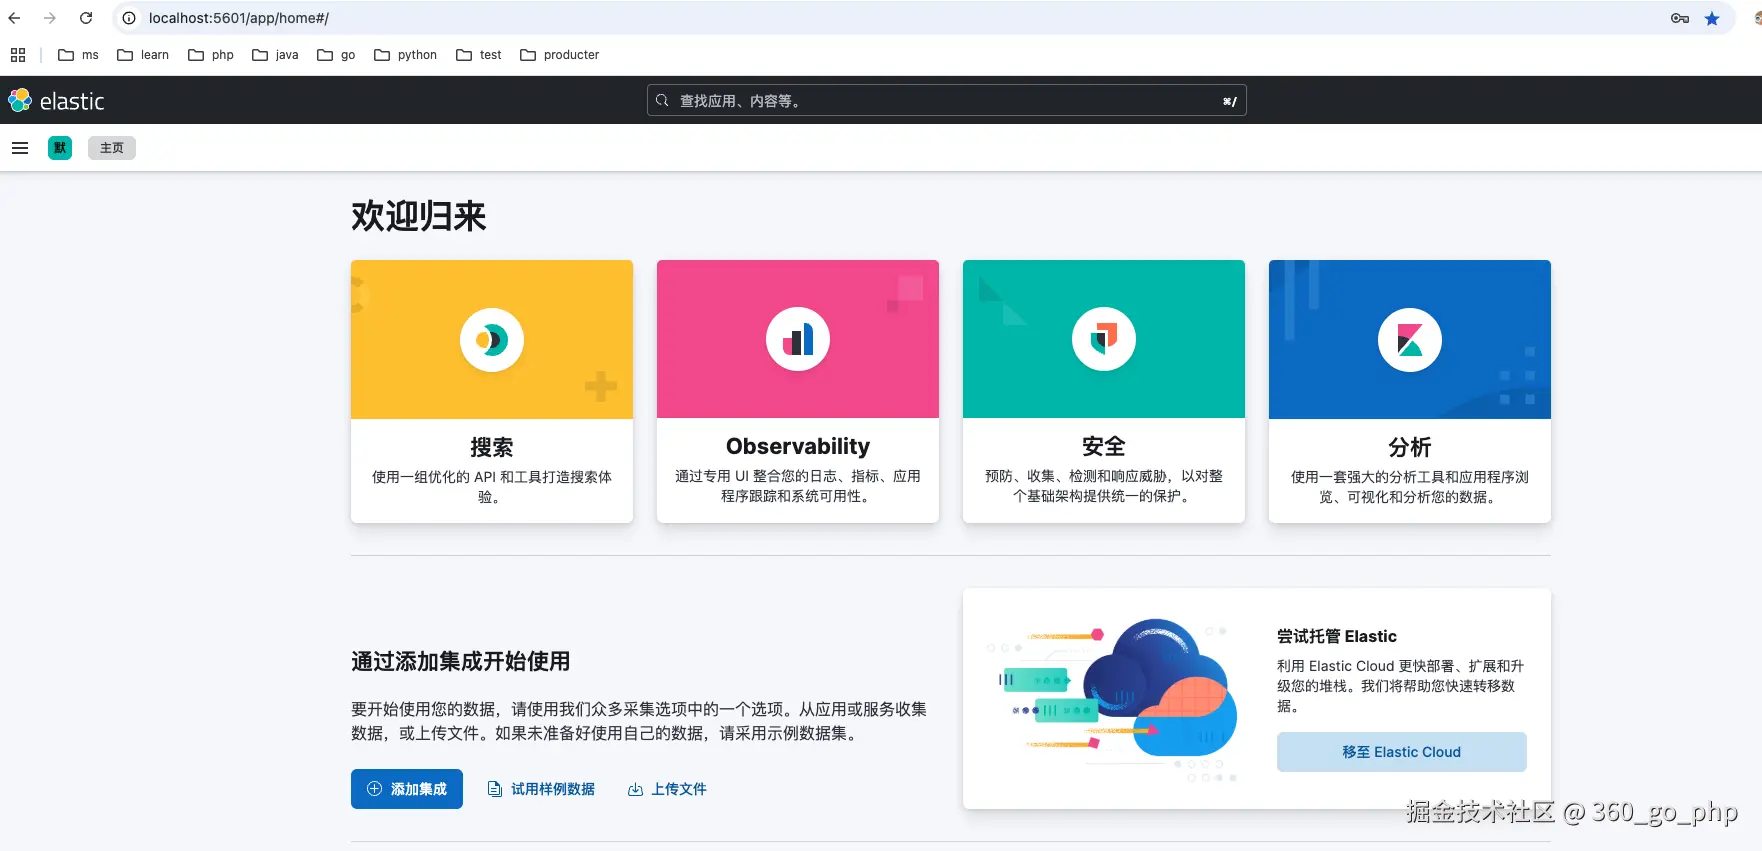The height and width of the screenshot is (851, 1762).
Task: Click the 移至 Elastic Cloud button
Action: pos(1402,752)
